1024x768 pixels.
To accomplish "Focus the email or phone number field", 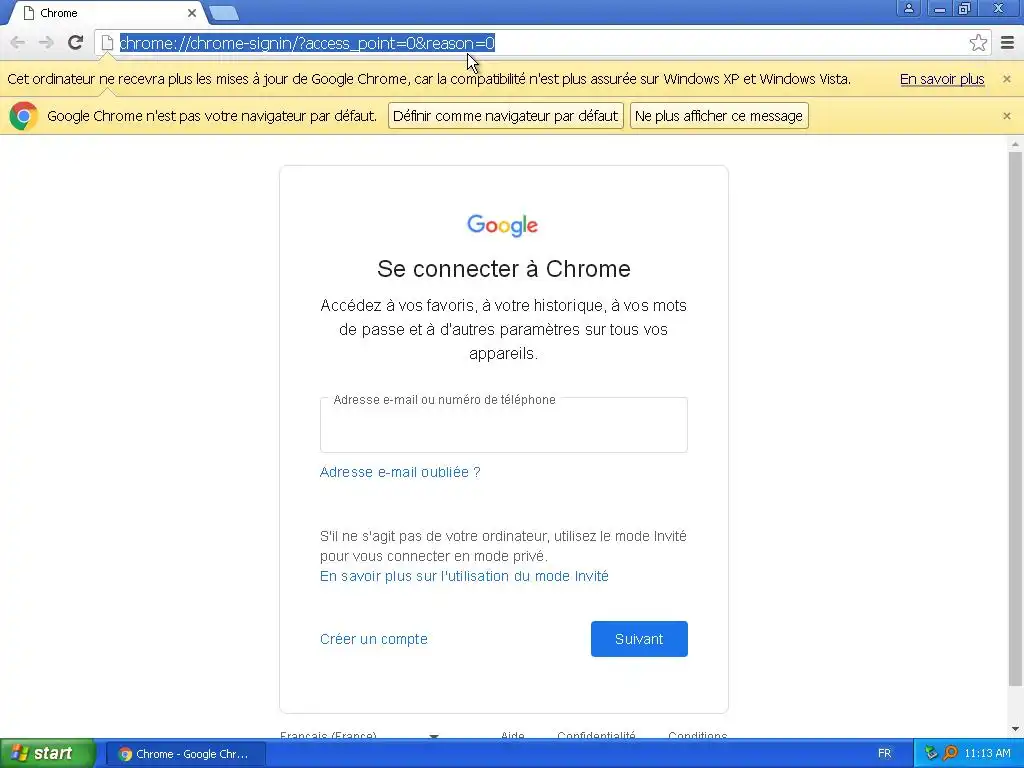I will click(x=504, y=425).
